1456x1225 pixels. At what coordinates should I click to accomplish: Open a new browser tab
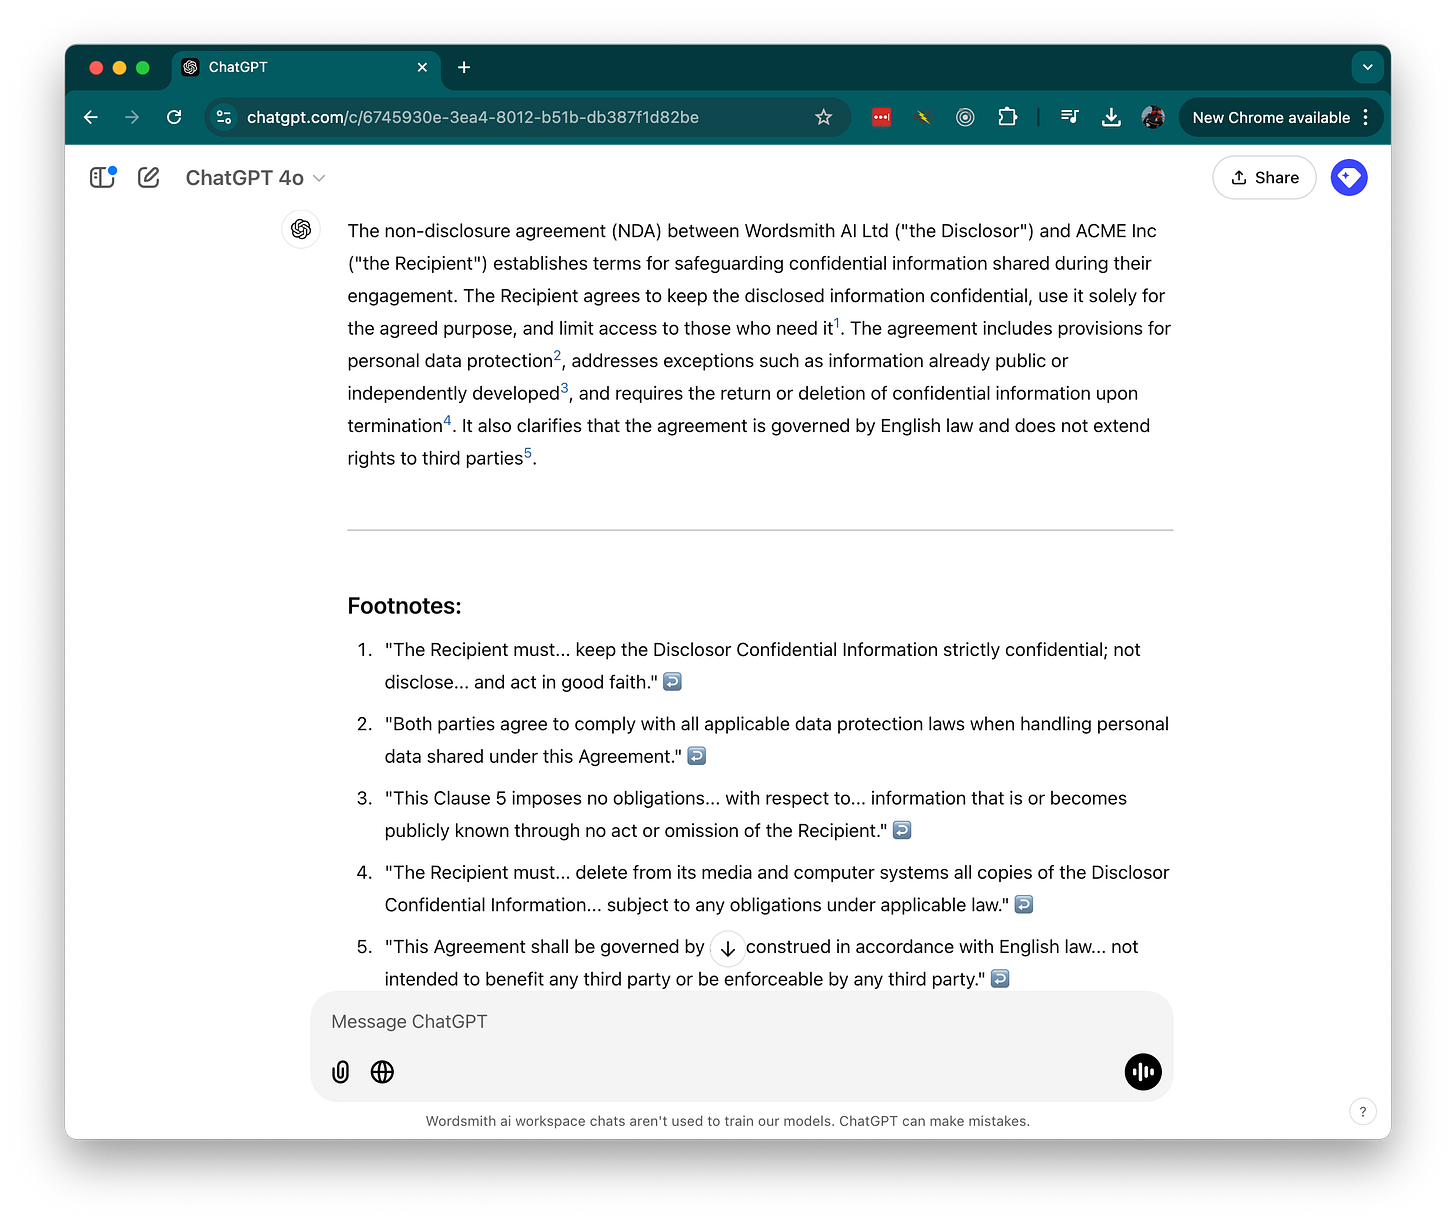click(x=463, y=67)
